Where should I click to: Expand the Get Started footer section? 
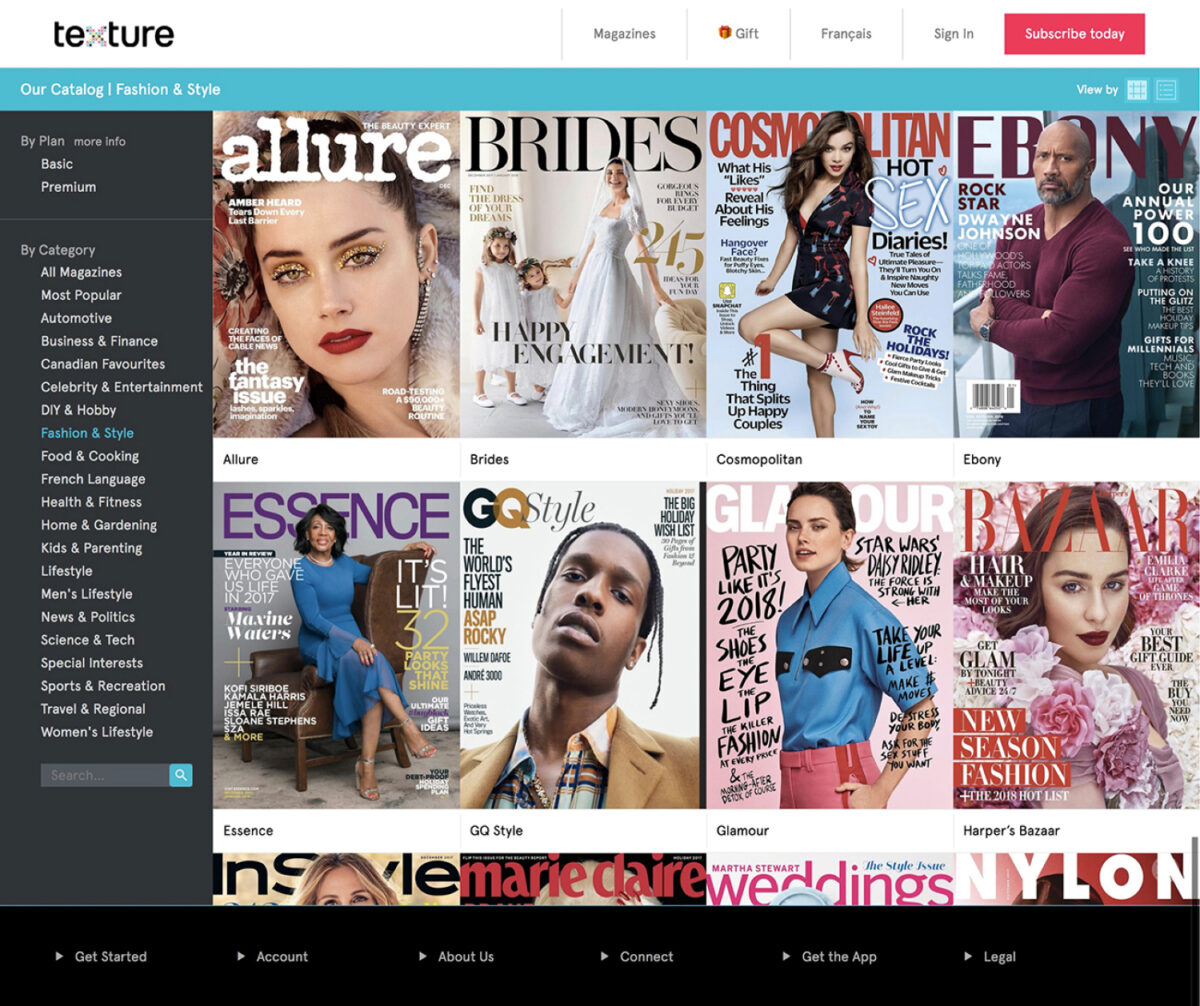tap(101, 957)
